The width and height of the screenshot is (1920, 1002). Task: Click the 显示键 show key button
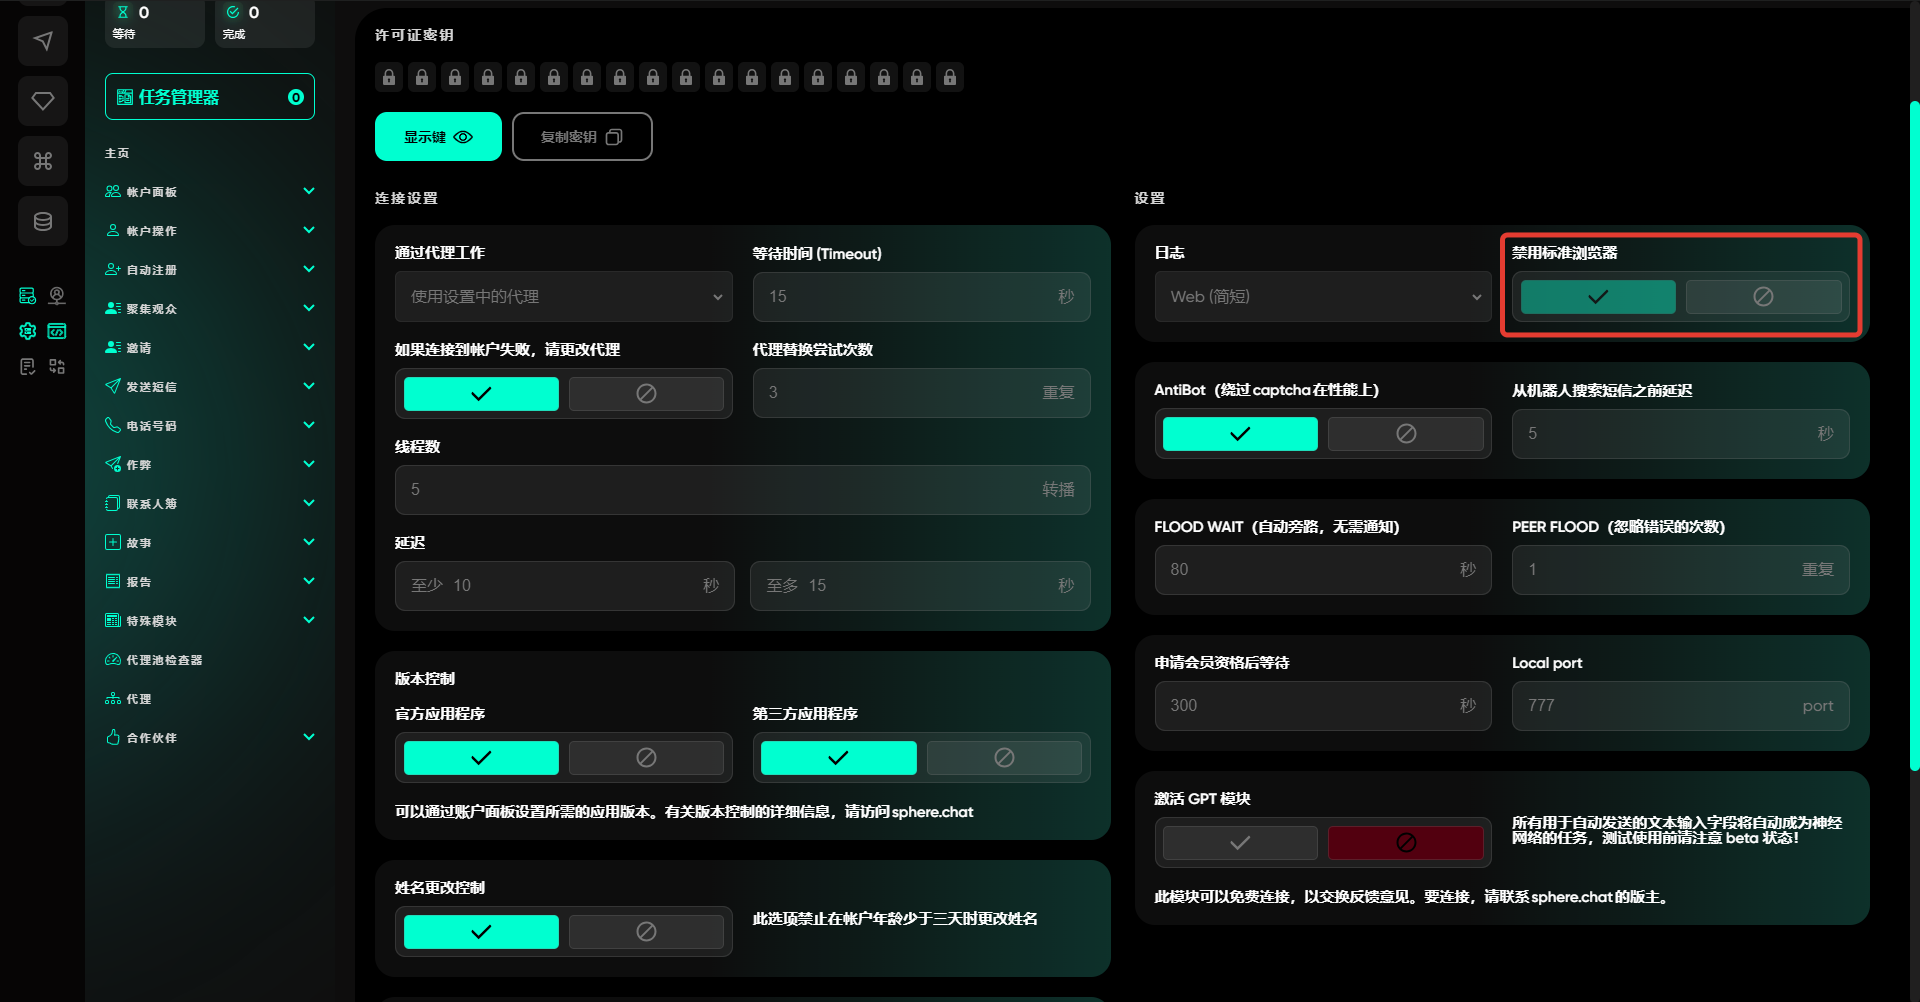tap(438, 137)
